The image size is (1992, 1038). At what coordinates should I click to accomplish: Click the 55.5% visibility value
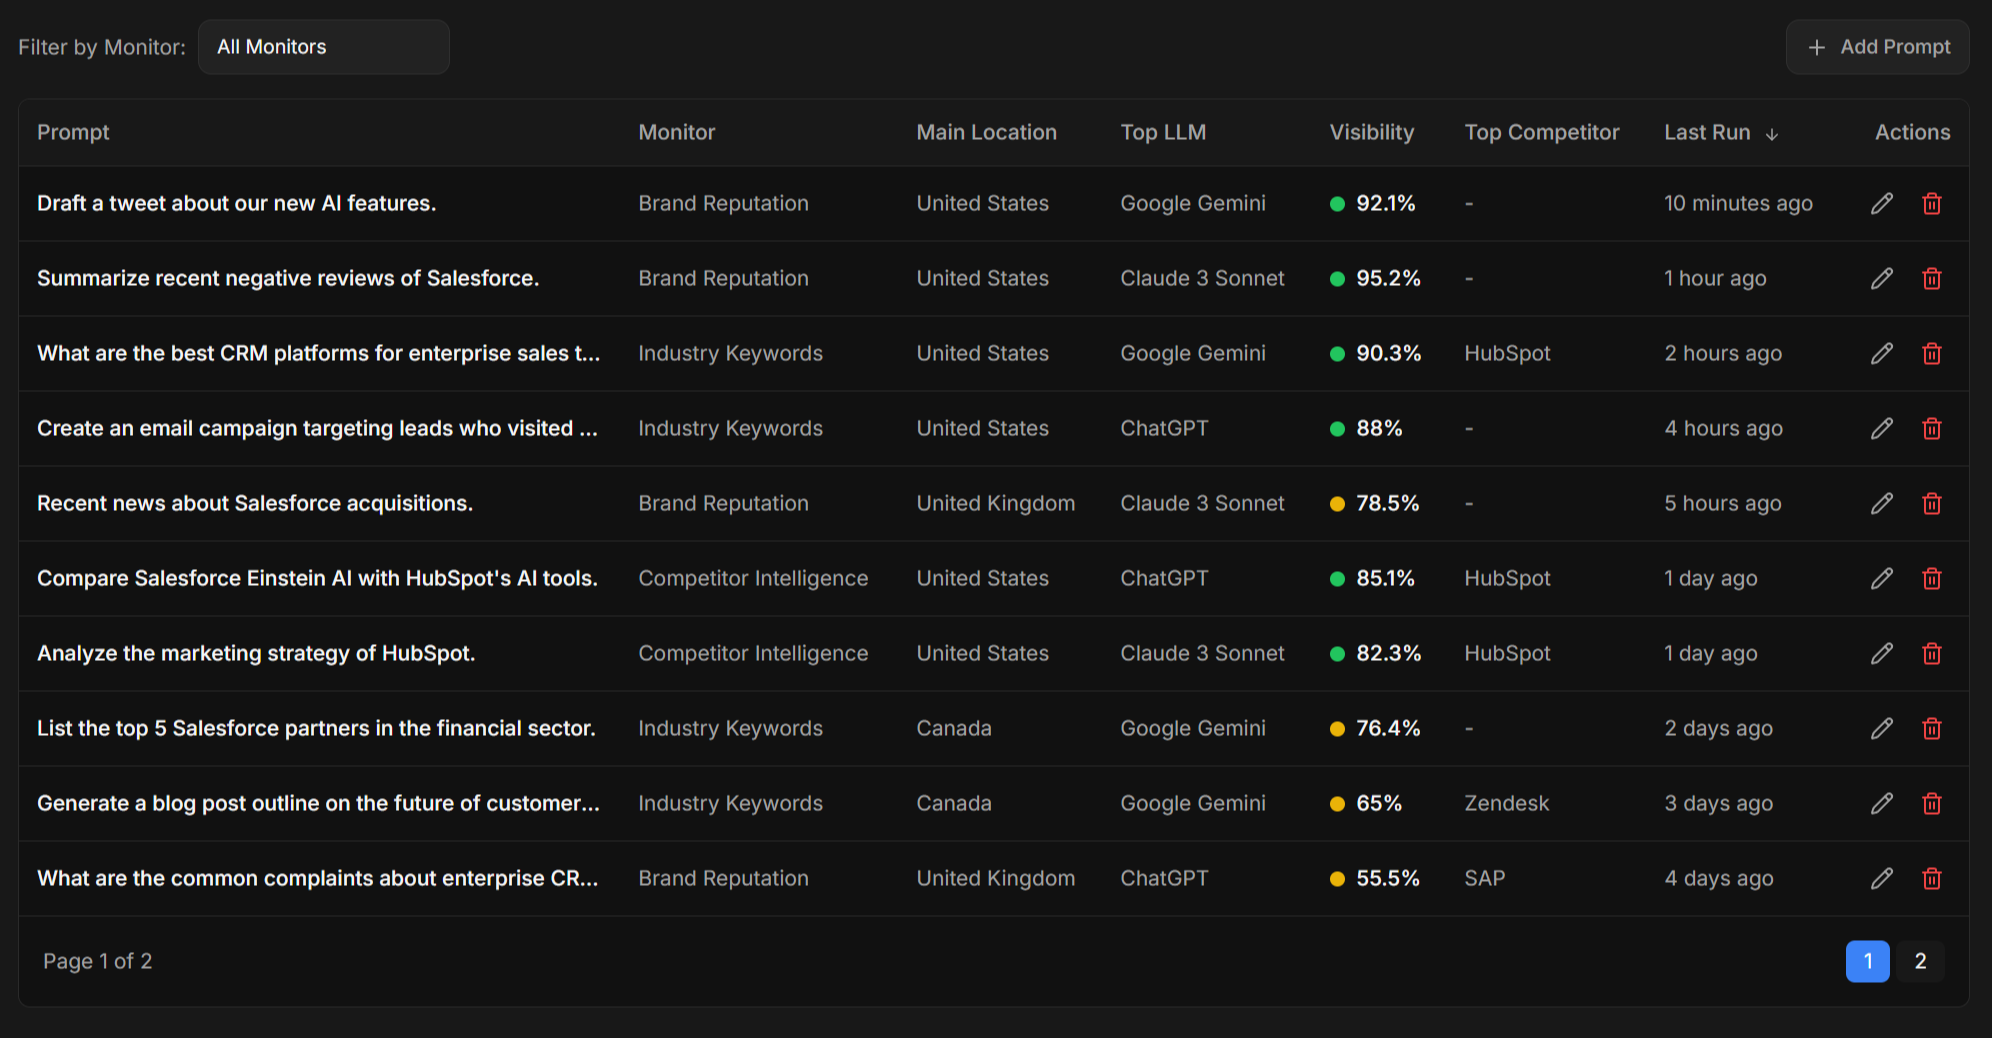[1388, 878]
